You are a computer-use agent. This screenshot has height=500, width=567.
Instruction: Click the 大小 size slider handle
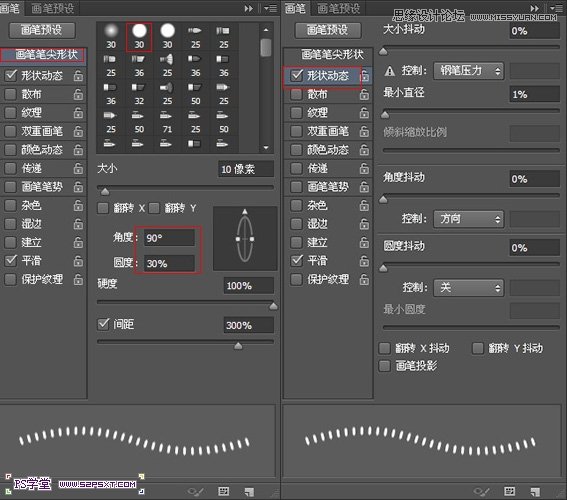[x=105, y=191]
